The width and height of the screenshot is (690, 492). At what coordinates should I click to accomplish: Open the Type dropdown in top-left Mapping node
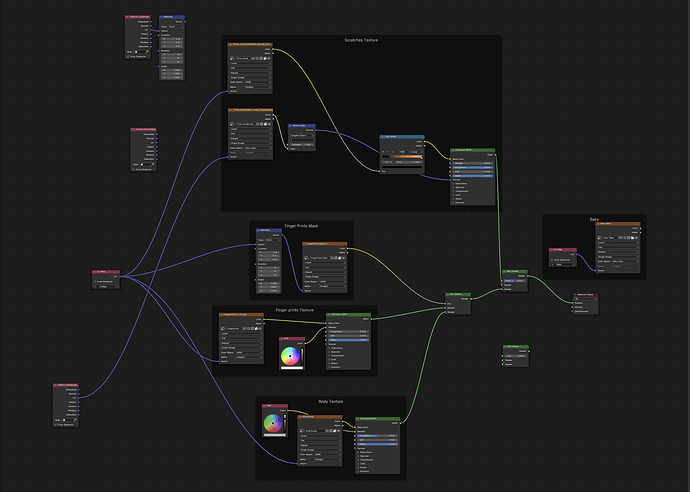176,26
